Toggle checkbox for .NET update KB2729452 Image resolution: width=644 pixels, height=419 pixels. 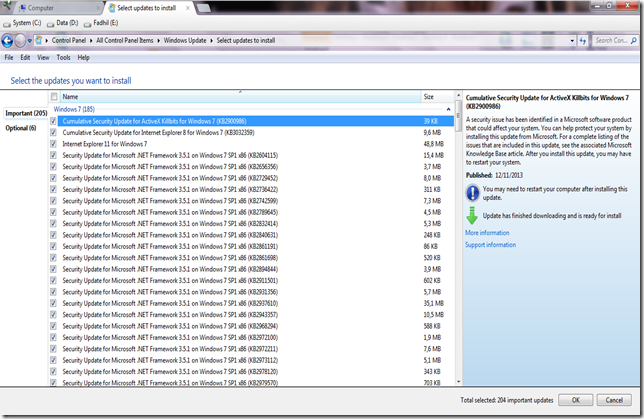53,178
